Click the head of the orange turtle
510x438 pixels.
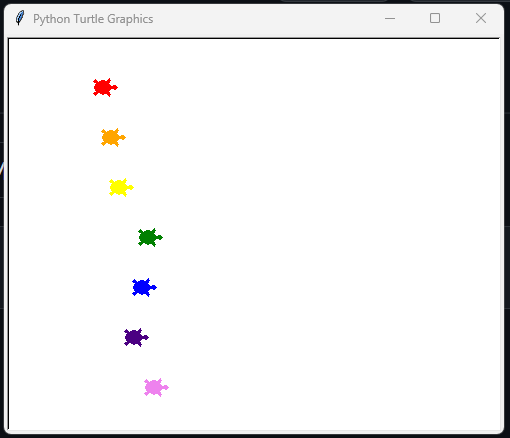(123, 137)
